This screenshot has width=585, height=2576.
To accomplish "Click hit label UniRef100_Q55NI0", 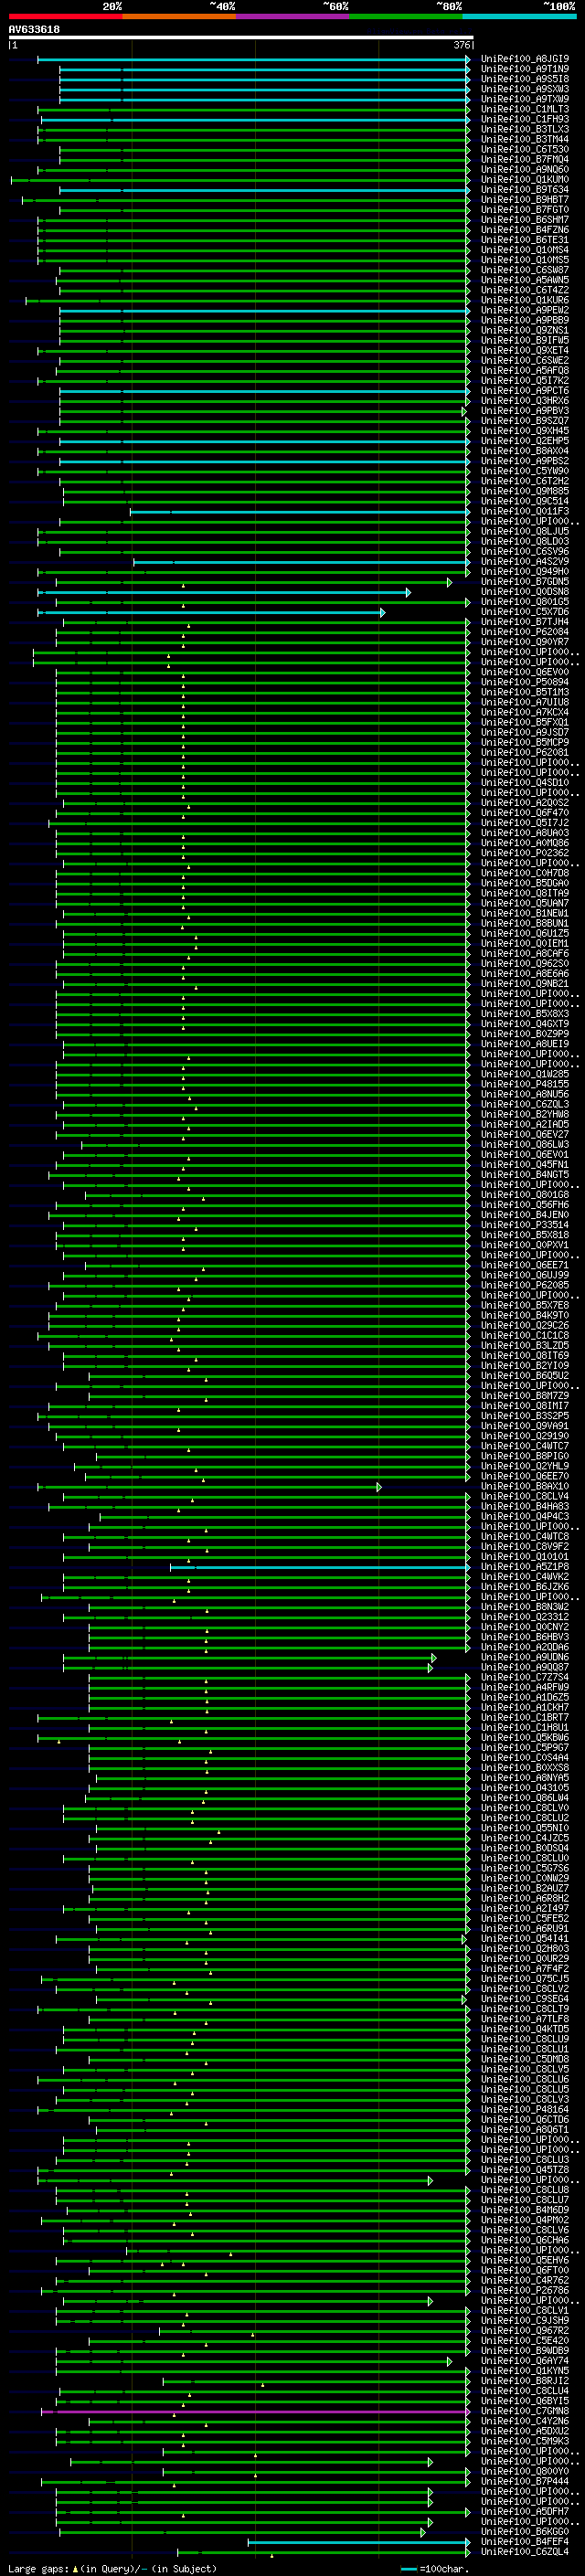I will (525, 1828).
